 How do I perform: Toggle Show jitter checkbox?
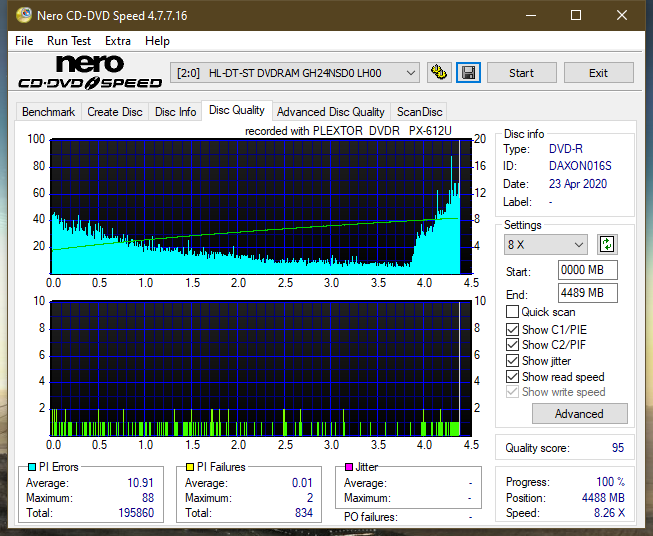512,361
